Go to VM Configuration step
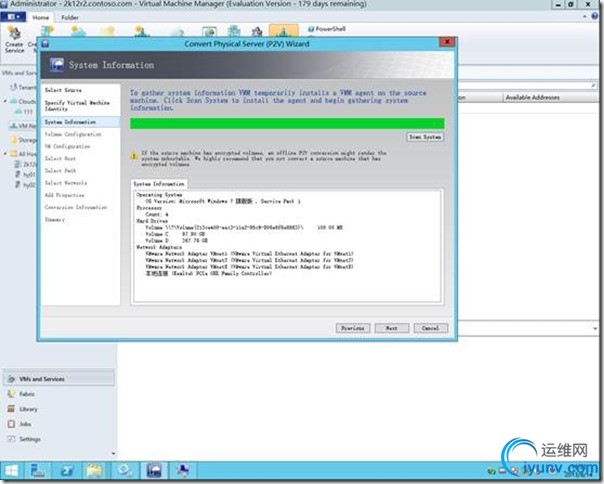Screen dimensions: 604x484 67,146
